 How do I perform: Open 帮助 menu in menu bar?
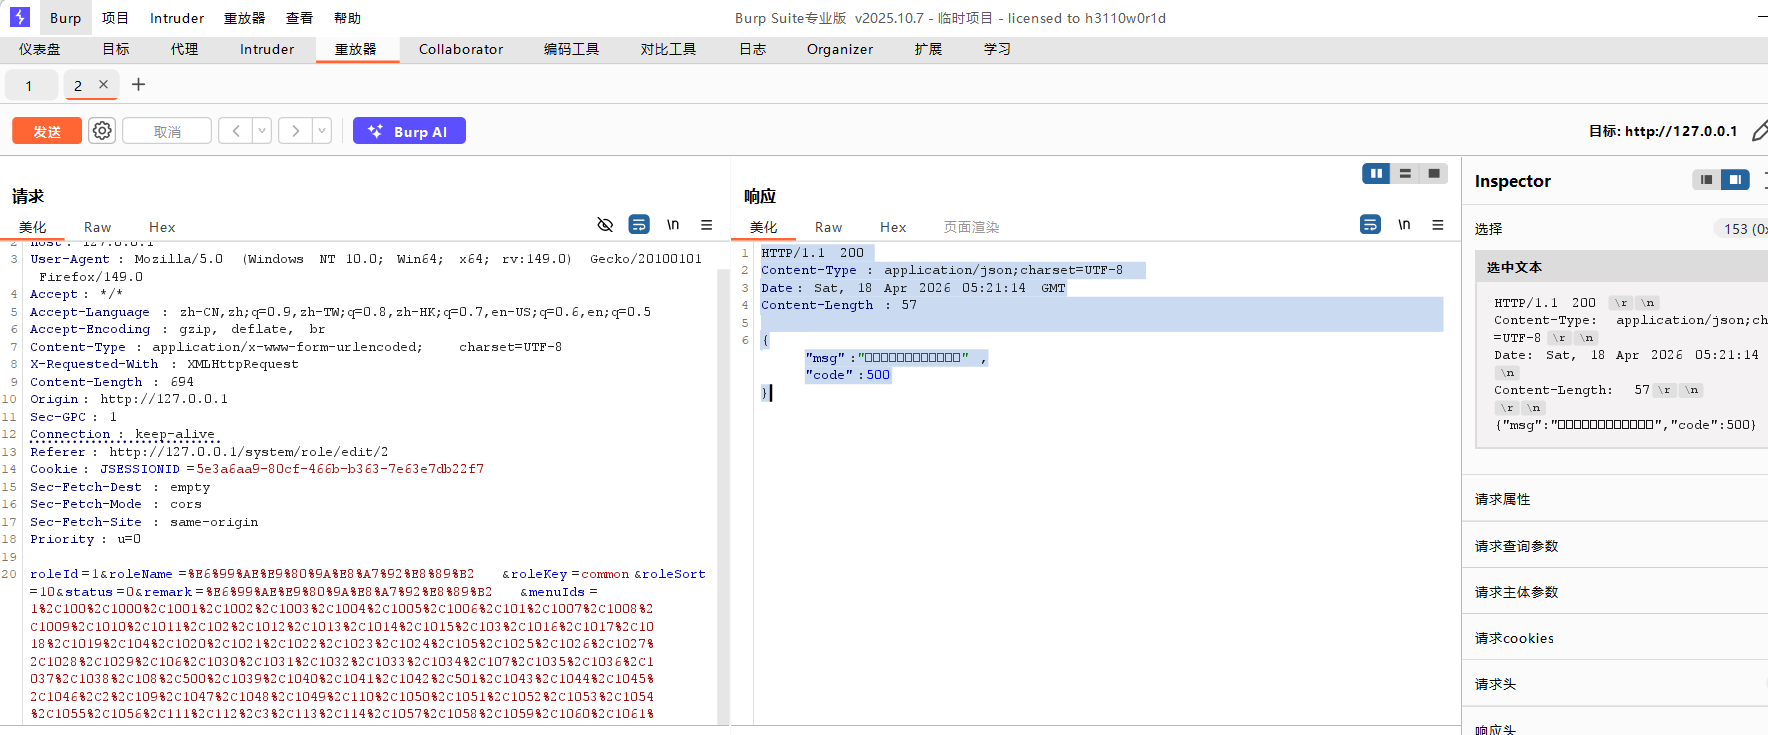point(347,18)
